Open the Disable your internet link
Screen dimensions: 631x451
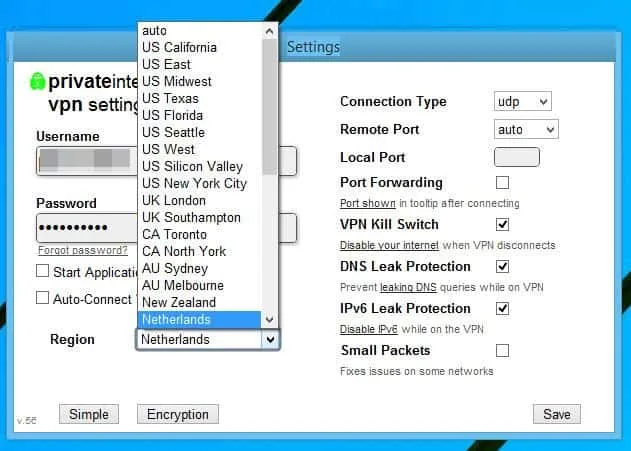[389, 245]
